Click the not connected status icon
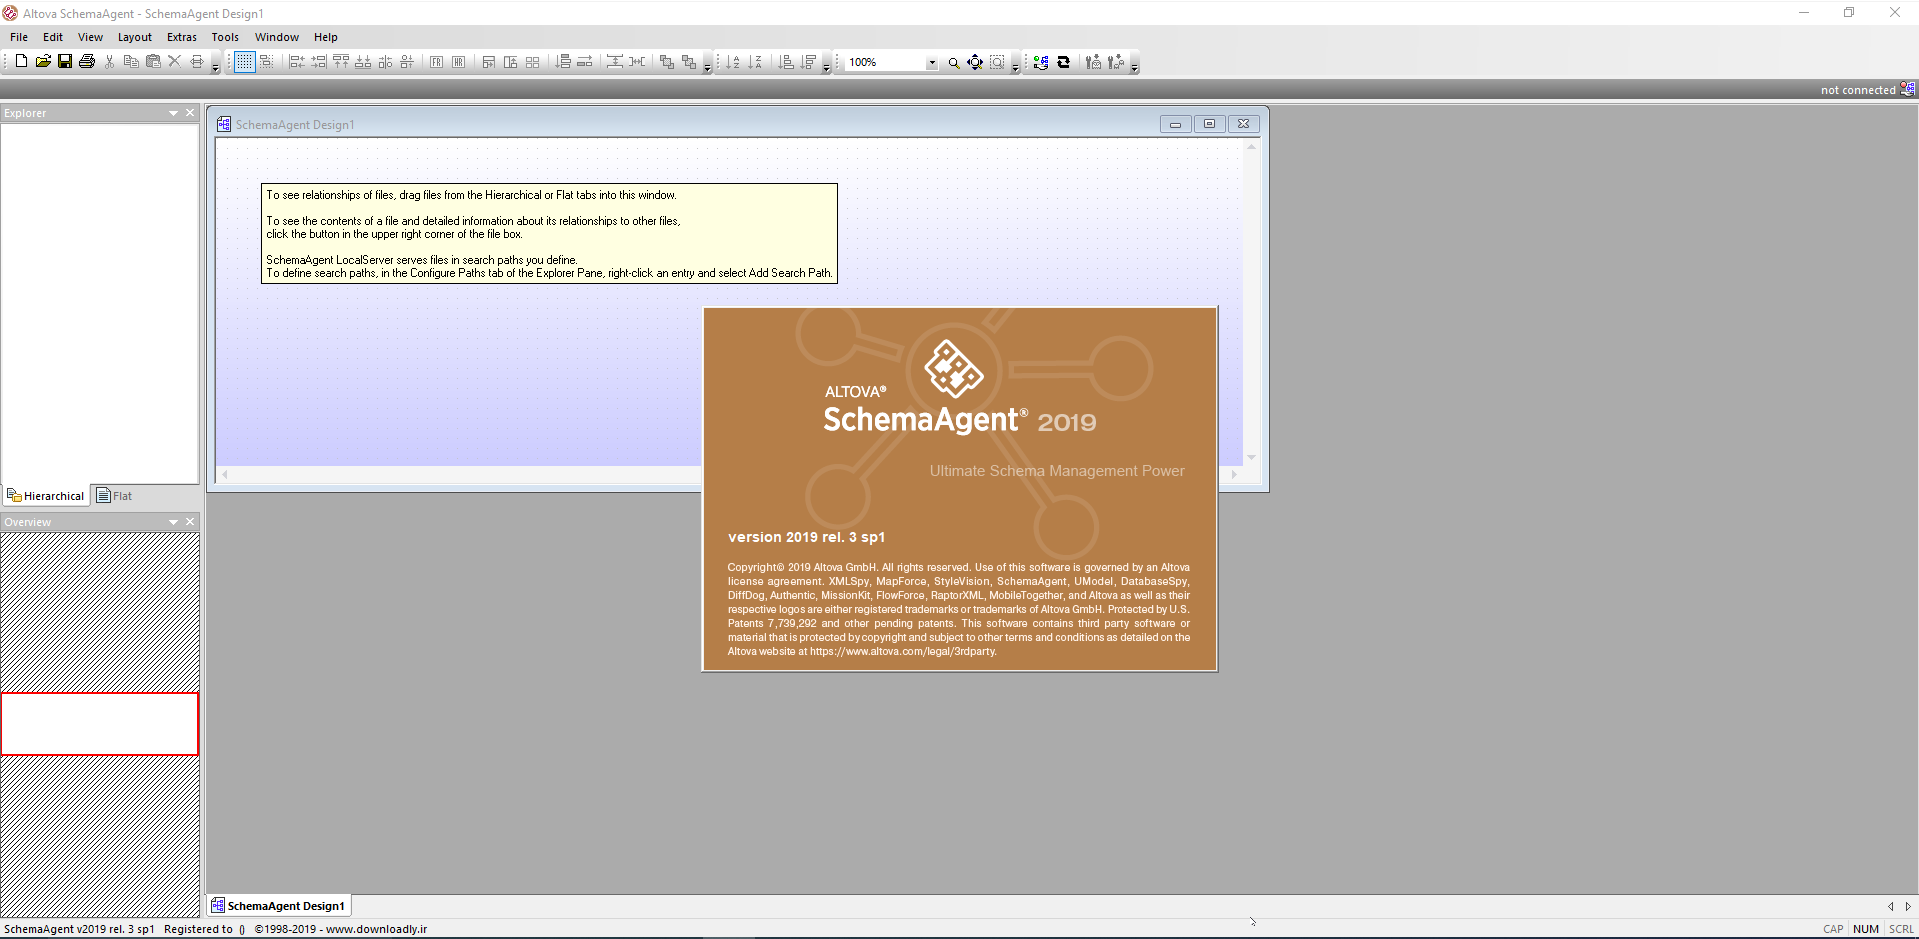The image size is (1919, 939). [x=1908, y=89]
